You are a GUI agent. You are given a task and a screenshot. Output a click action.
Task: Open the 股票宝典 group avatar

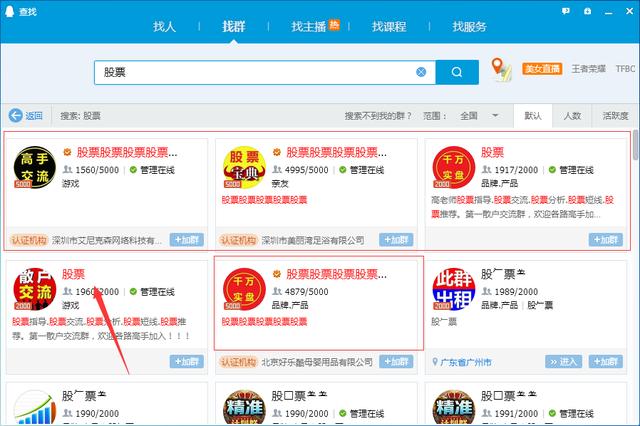244,167
